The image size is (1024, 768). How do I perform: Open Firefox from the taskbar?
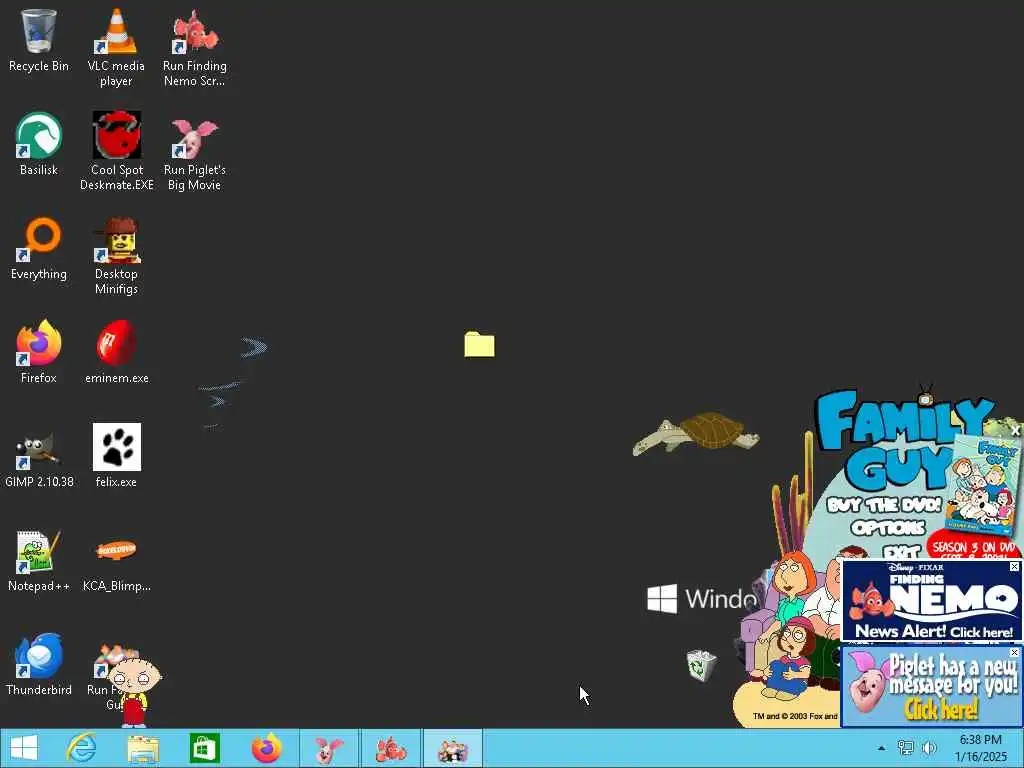(x=266, y=748)
